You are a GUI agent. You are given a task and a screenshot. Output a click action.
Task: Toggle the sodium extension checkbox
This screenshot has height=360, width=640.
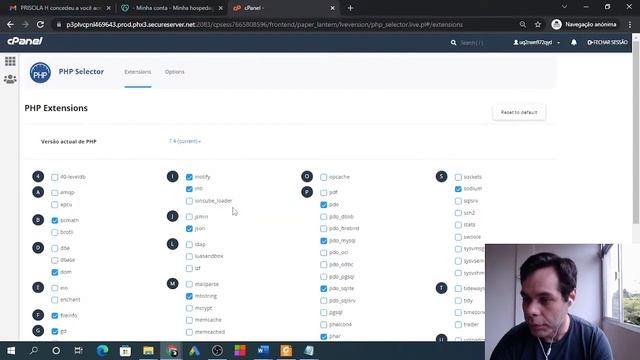coord(458,189)
